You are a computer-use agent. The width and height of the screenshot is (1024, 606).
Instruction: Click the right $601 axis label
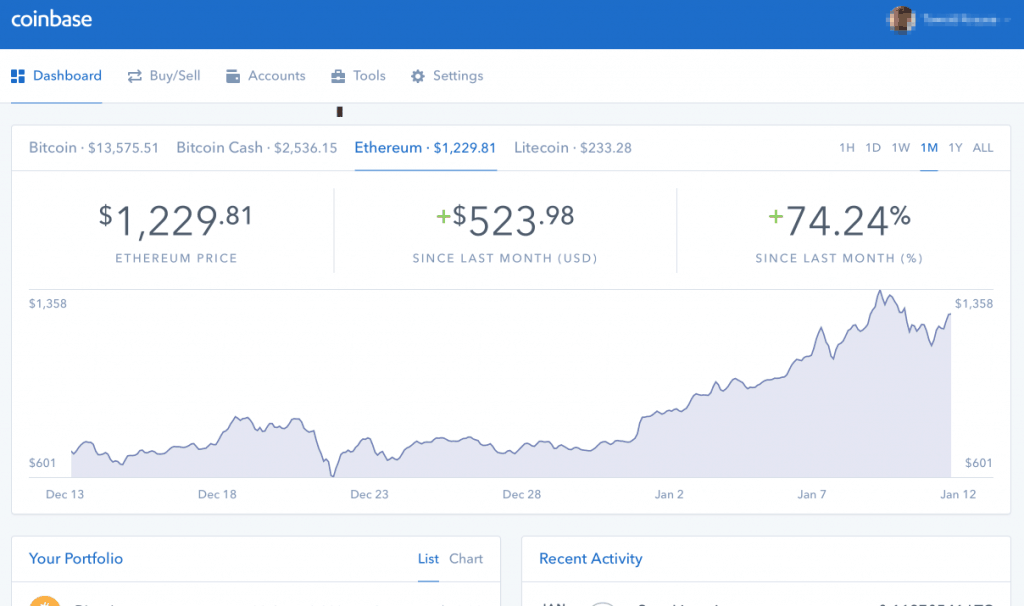979,463
